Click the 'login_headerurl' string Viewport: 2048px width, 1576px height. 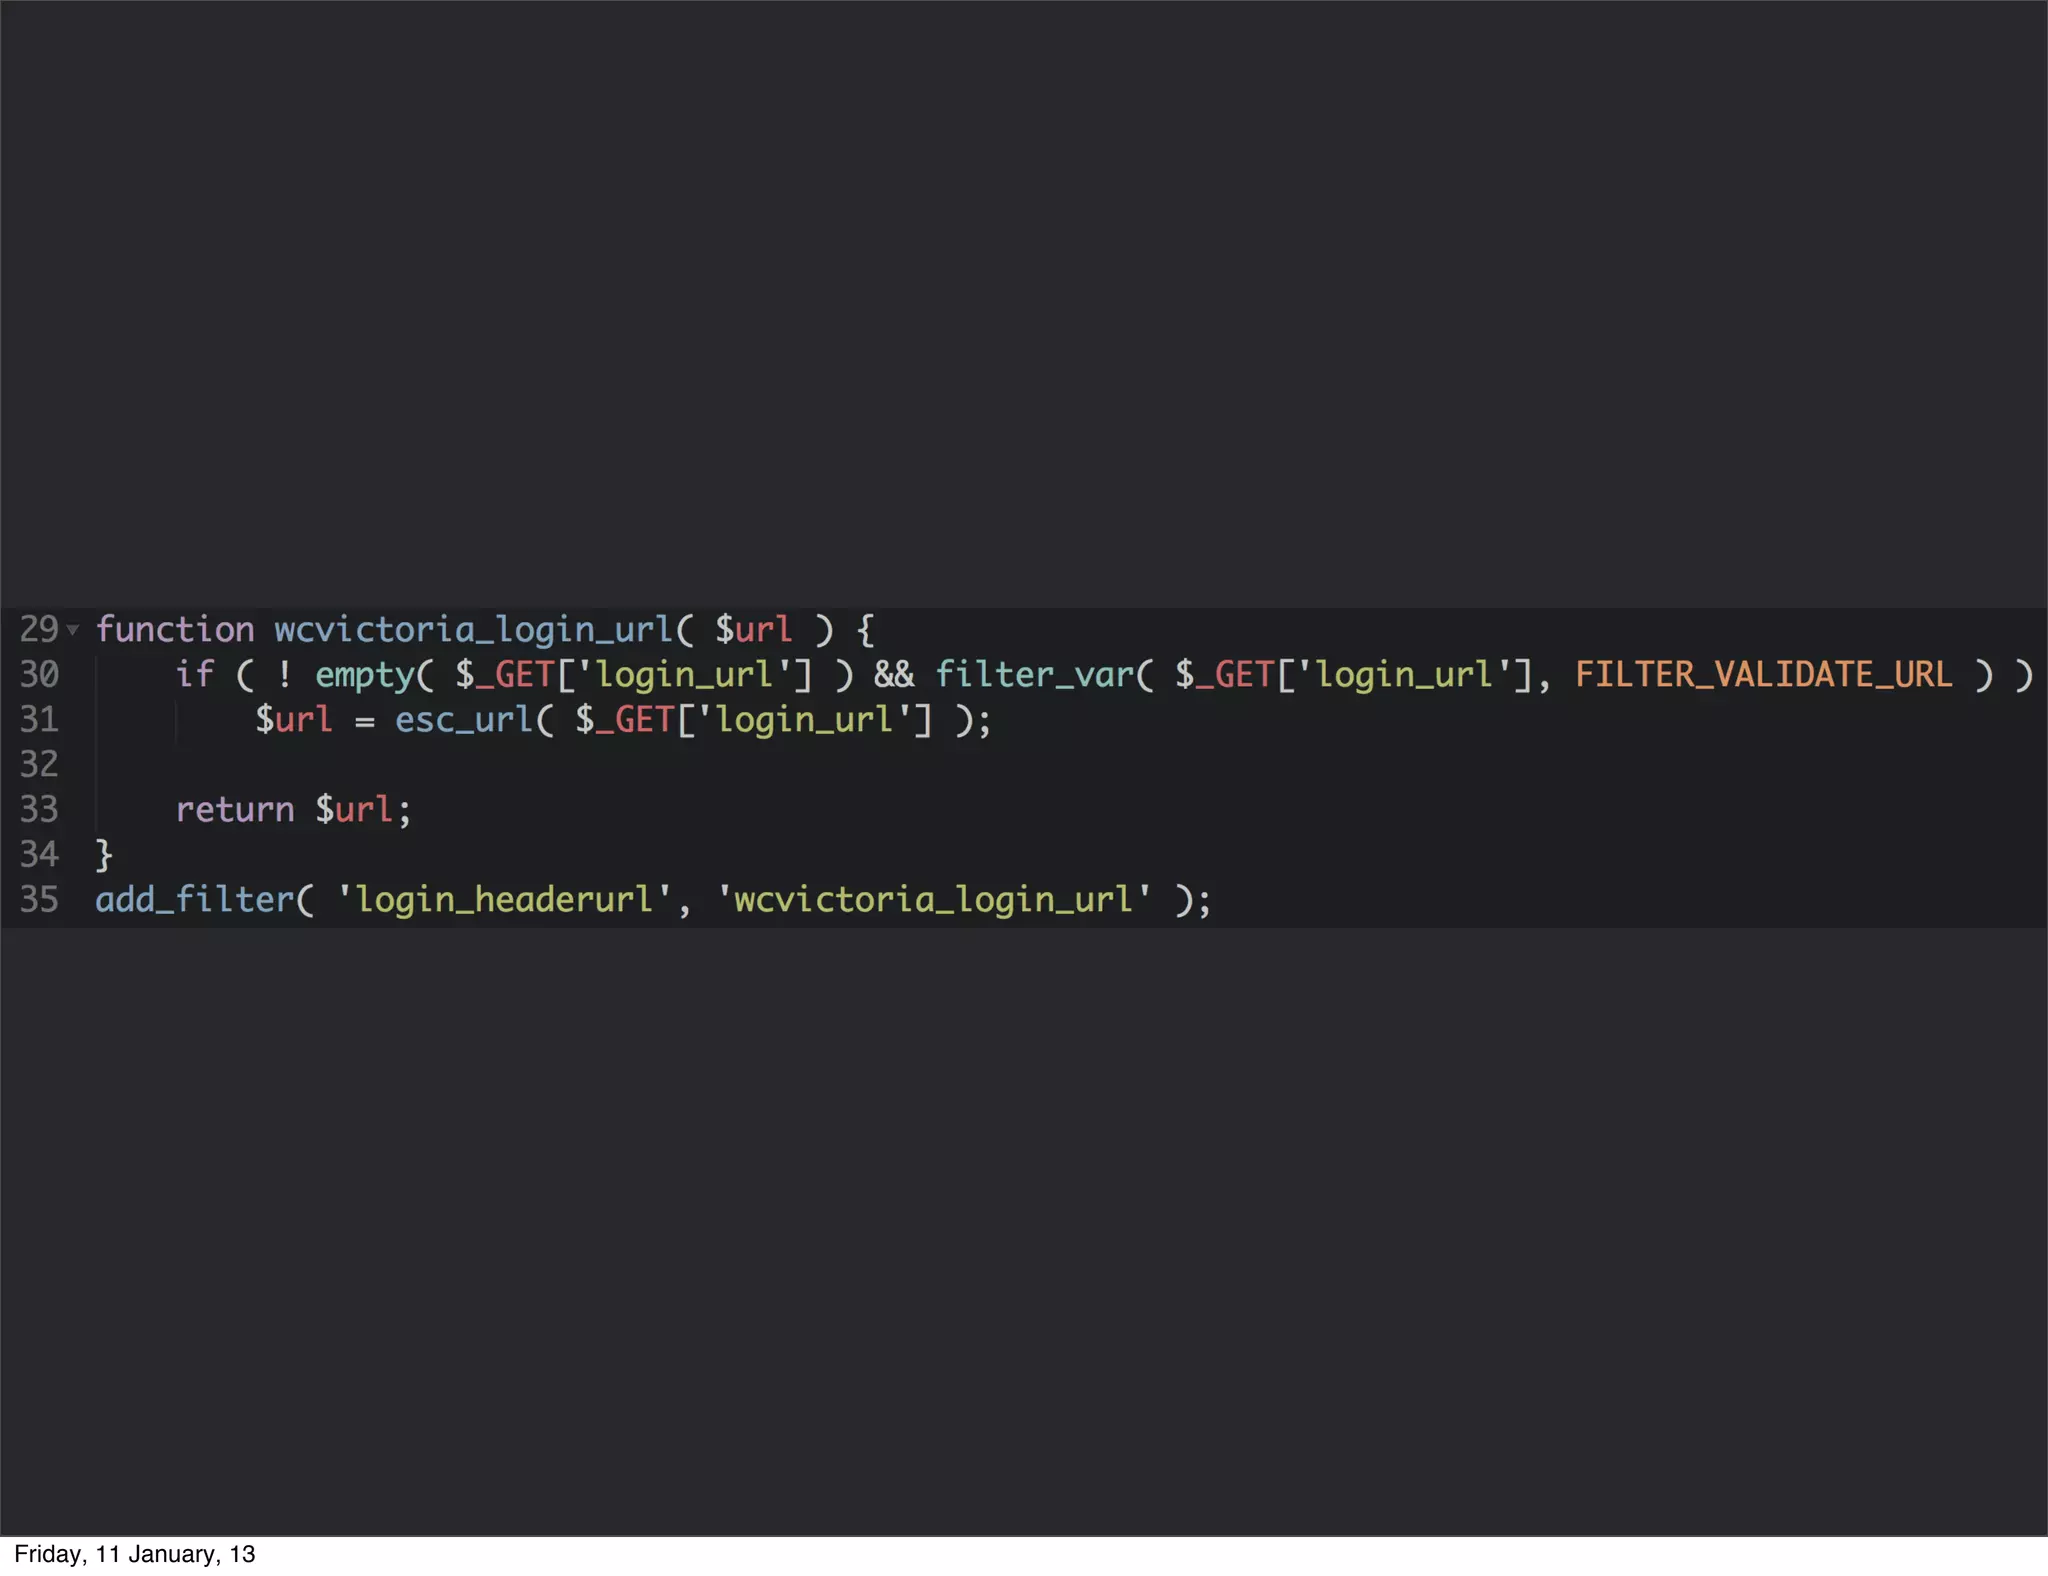coord(504,899)
